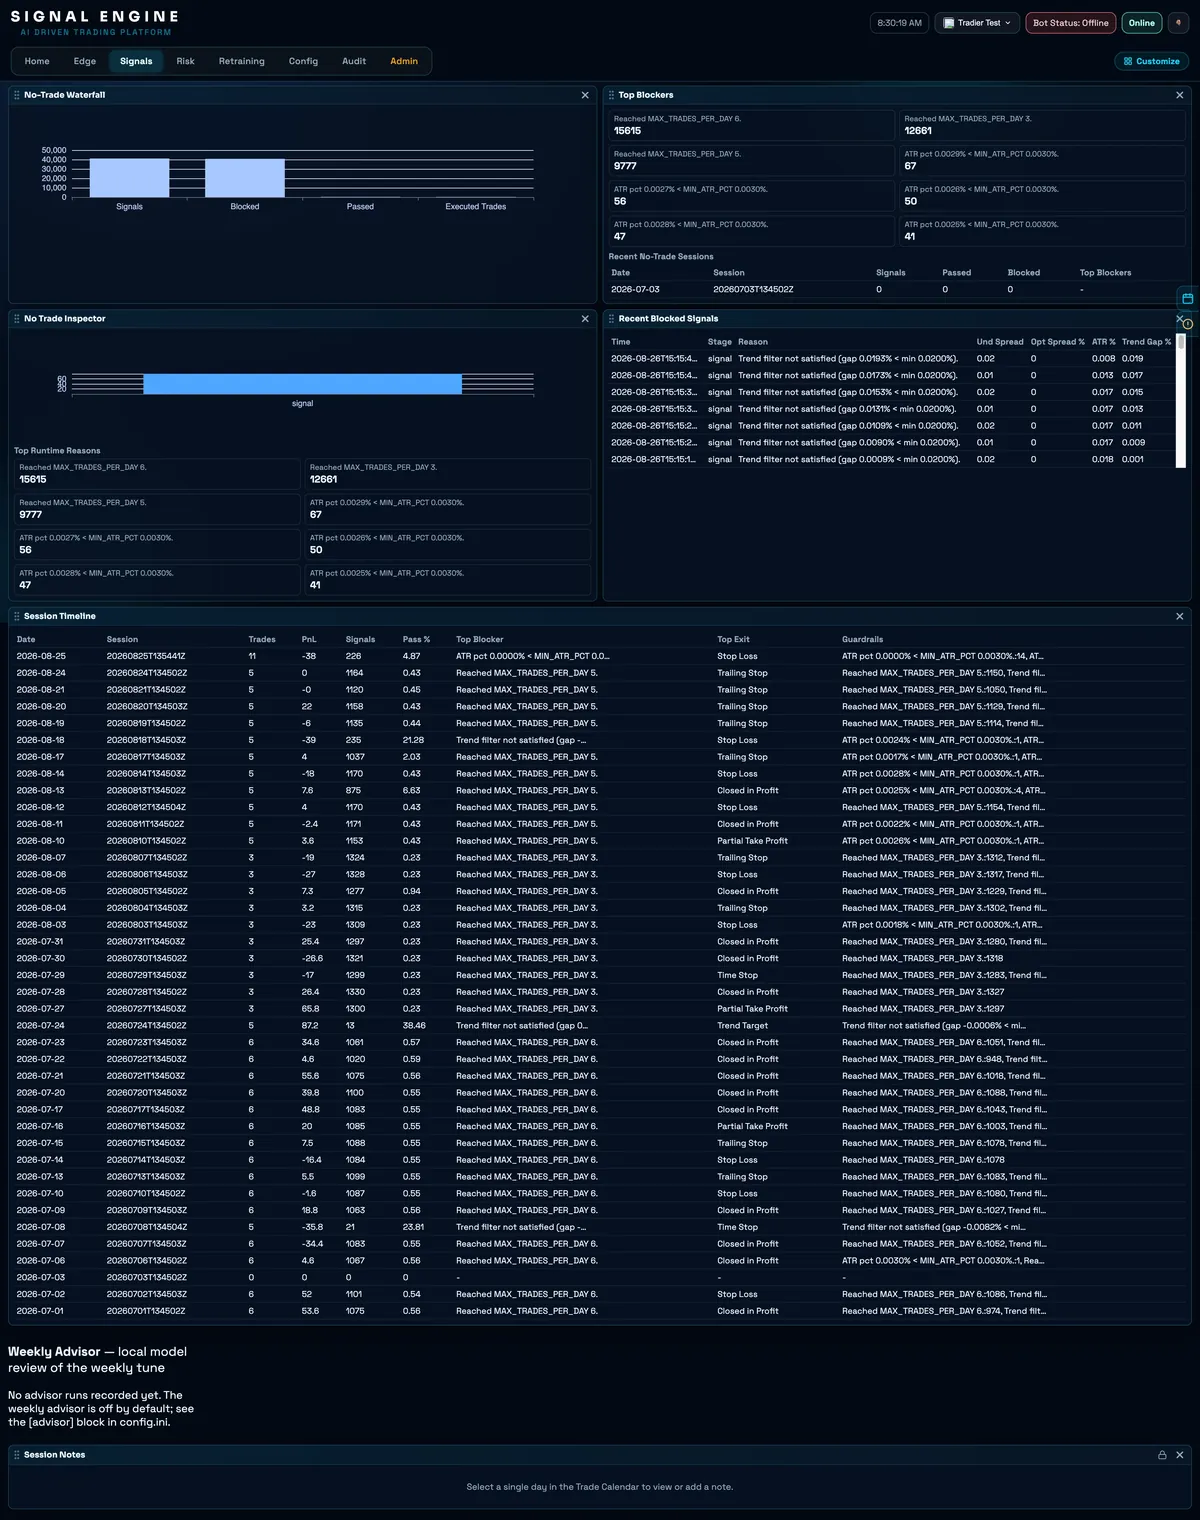The width and height of the screenshot is (1200, 1520).
Task: Grab the Top Blockers drag handle
Action: coord(611,95)
